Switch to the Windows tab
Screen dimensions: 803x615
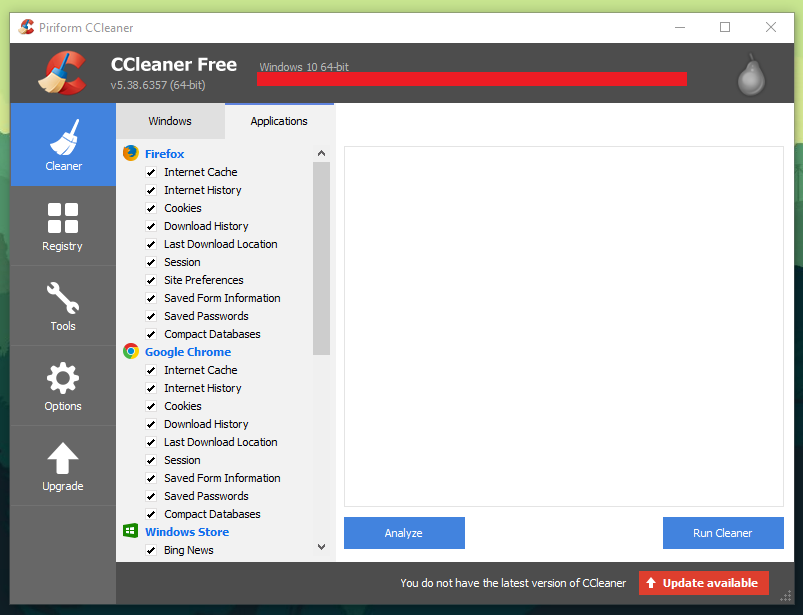point(170,121)
